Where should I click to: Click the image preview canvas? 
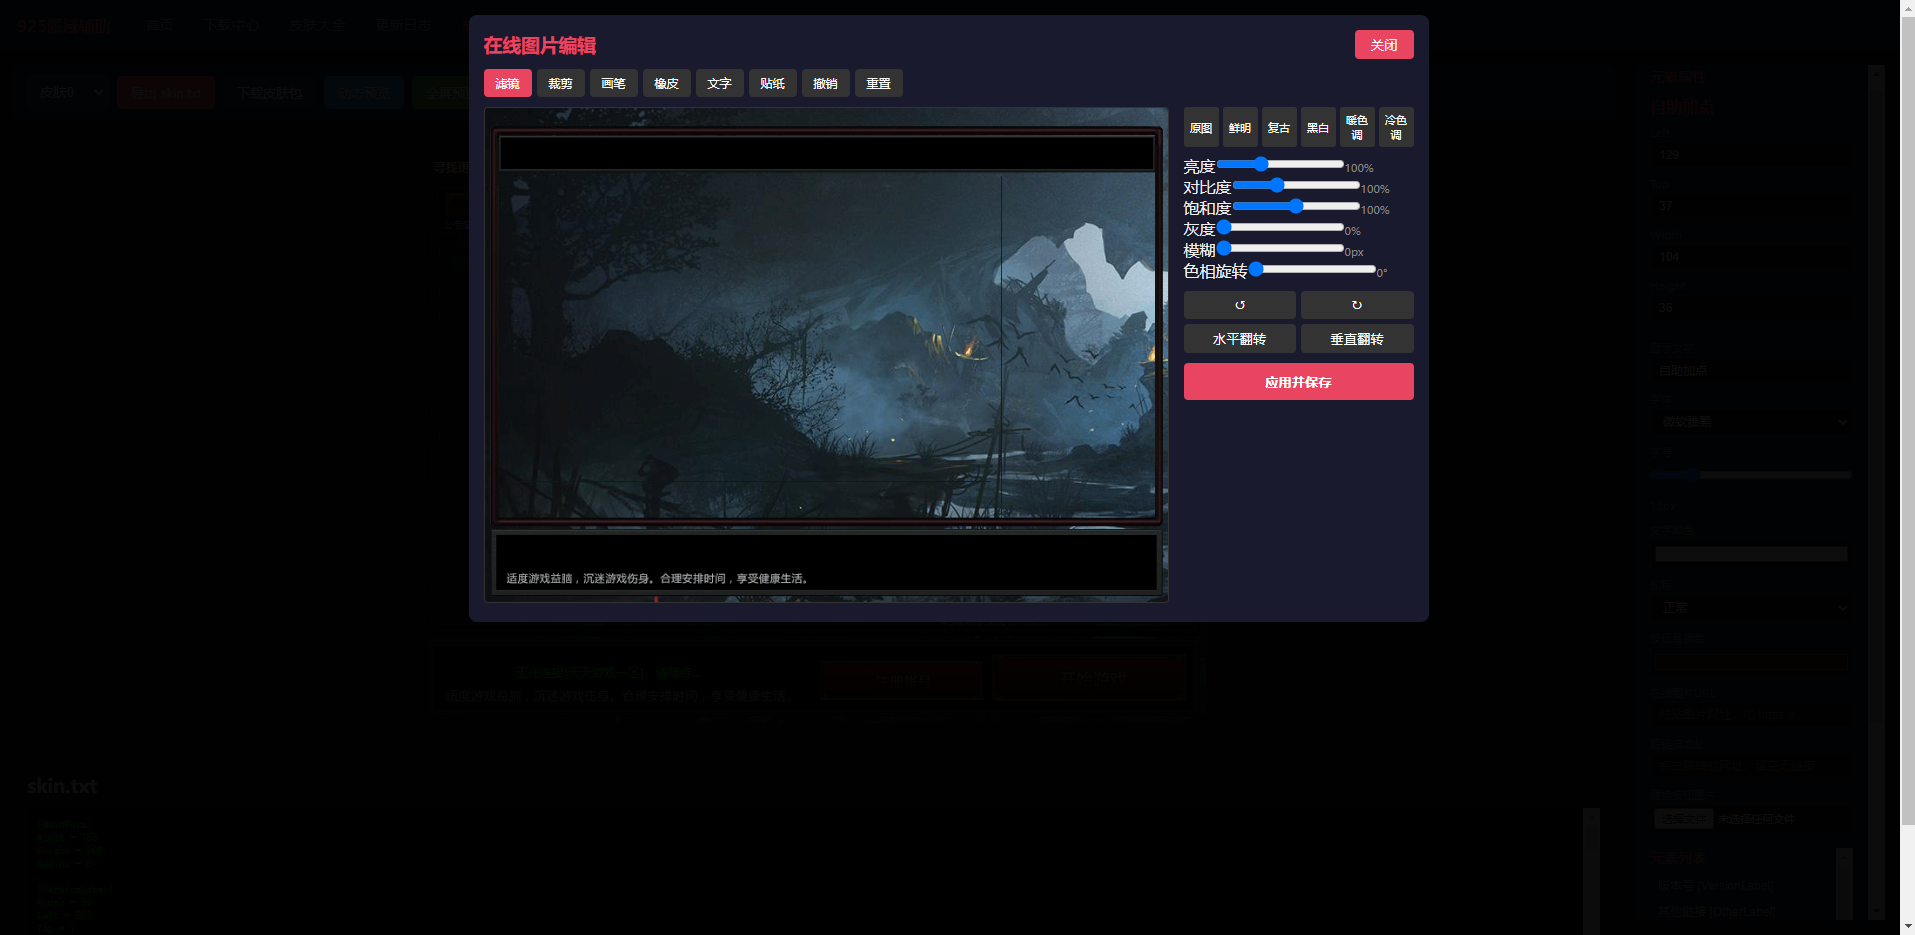point(826,355)
